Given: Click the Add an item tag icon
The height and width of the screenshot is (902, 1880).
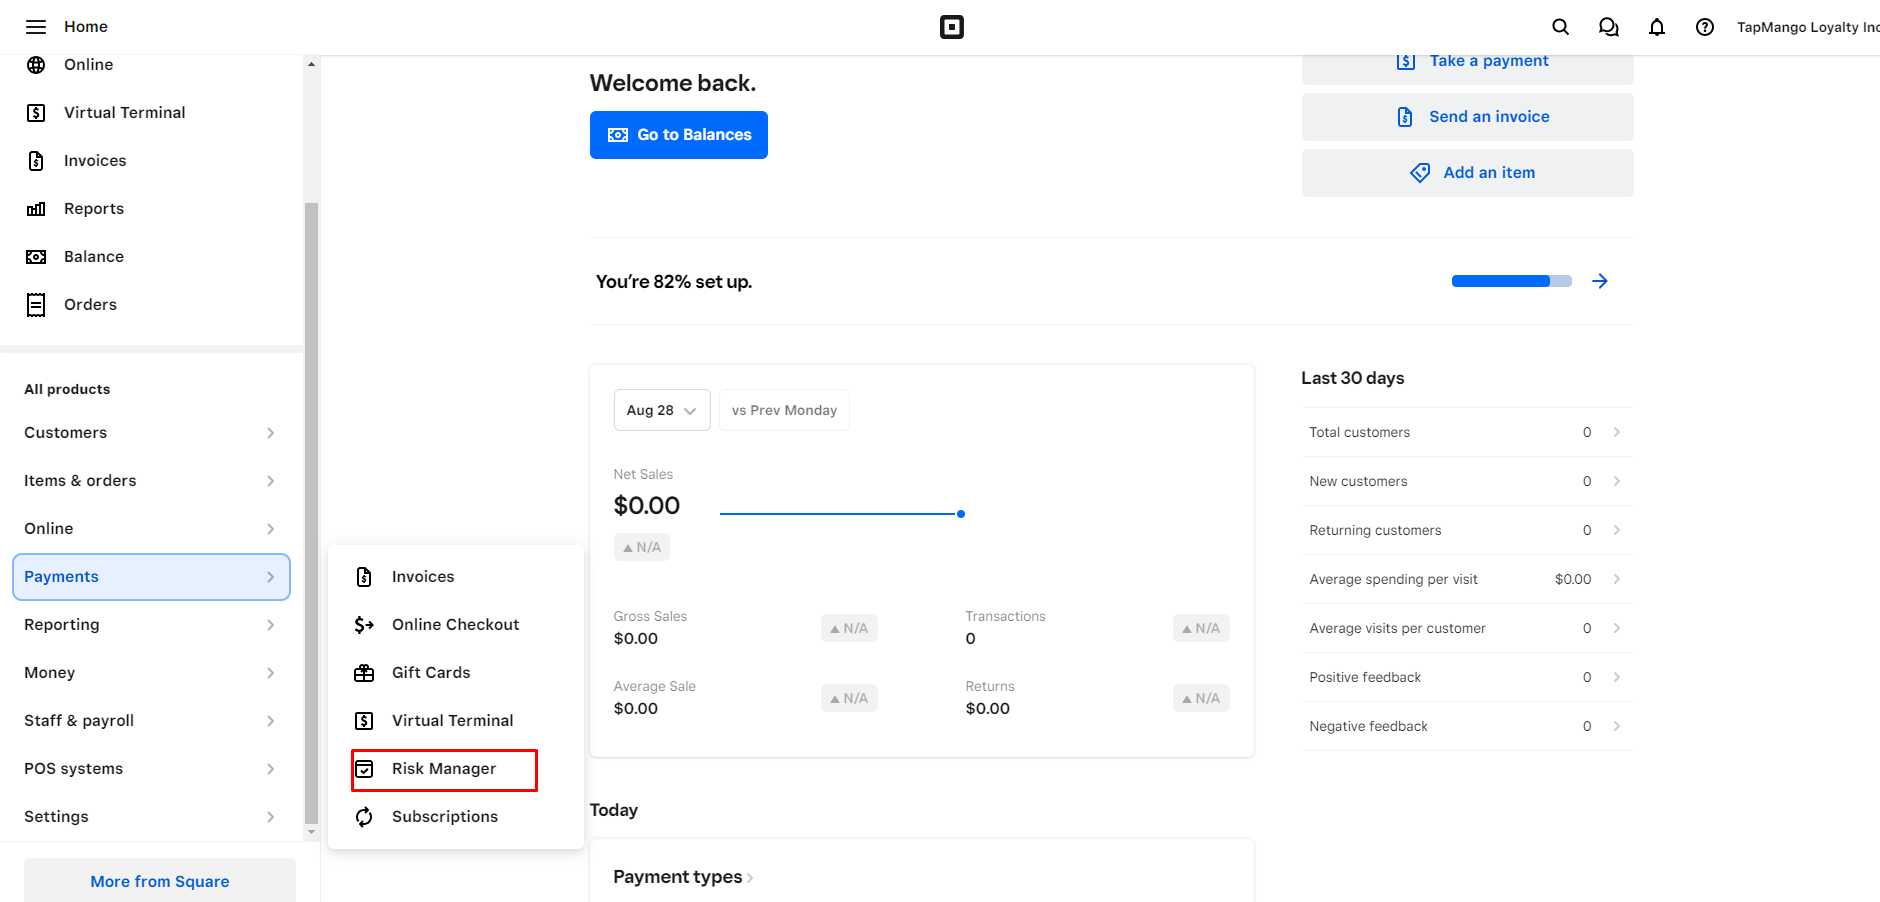Looking at the screenshot, I should [1420, 173].
